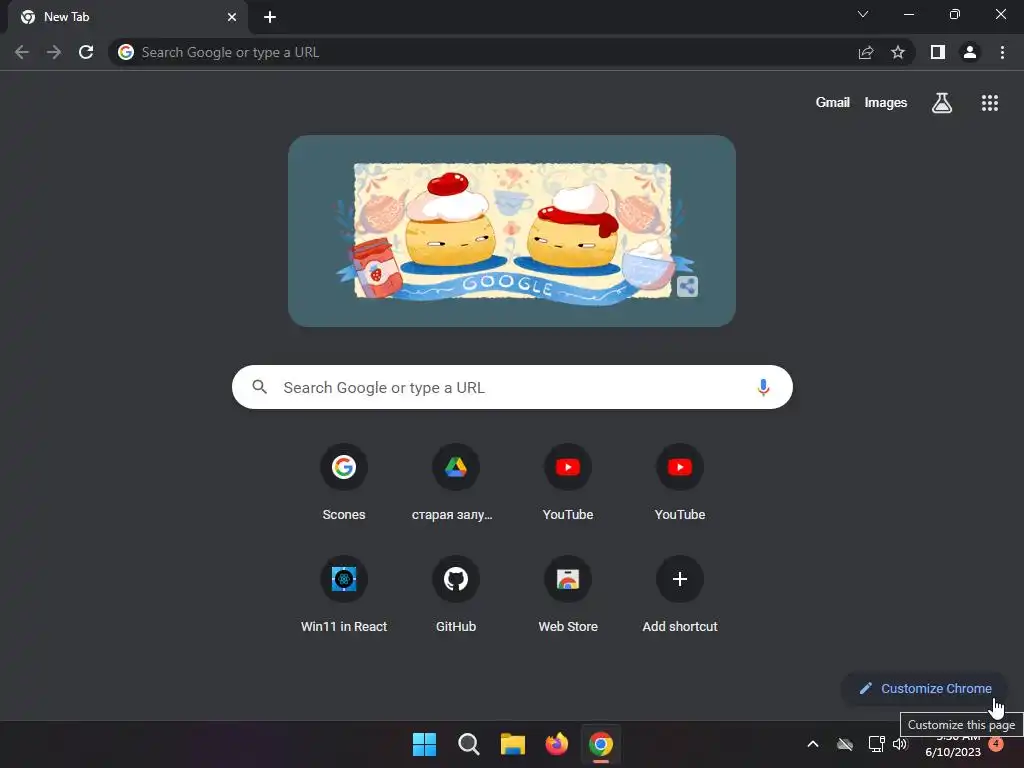Viewport: 1024px width, 768px height.
Task: Open Search Labs flask icon
Action: 942,103
